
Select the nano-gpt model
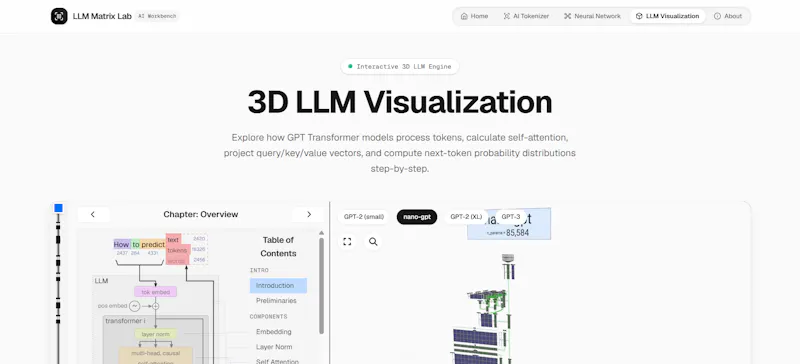point(417,217)
